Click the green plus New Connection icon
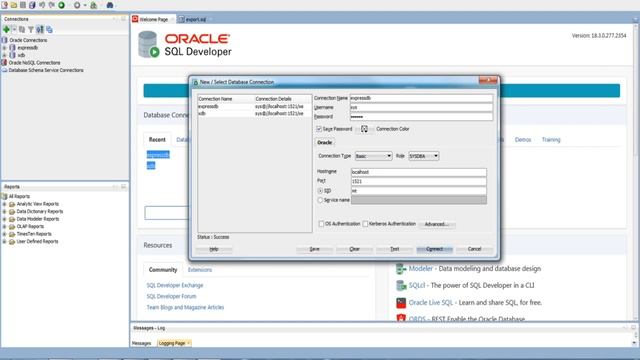Screen dimensions: 640x360 [6, 29]
